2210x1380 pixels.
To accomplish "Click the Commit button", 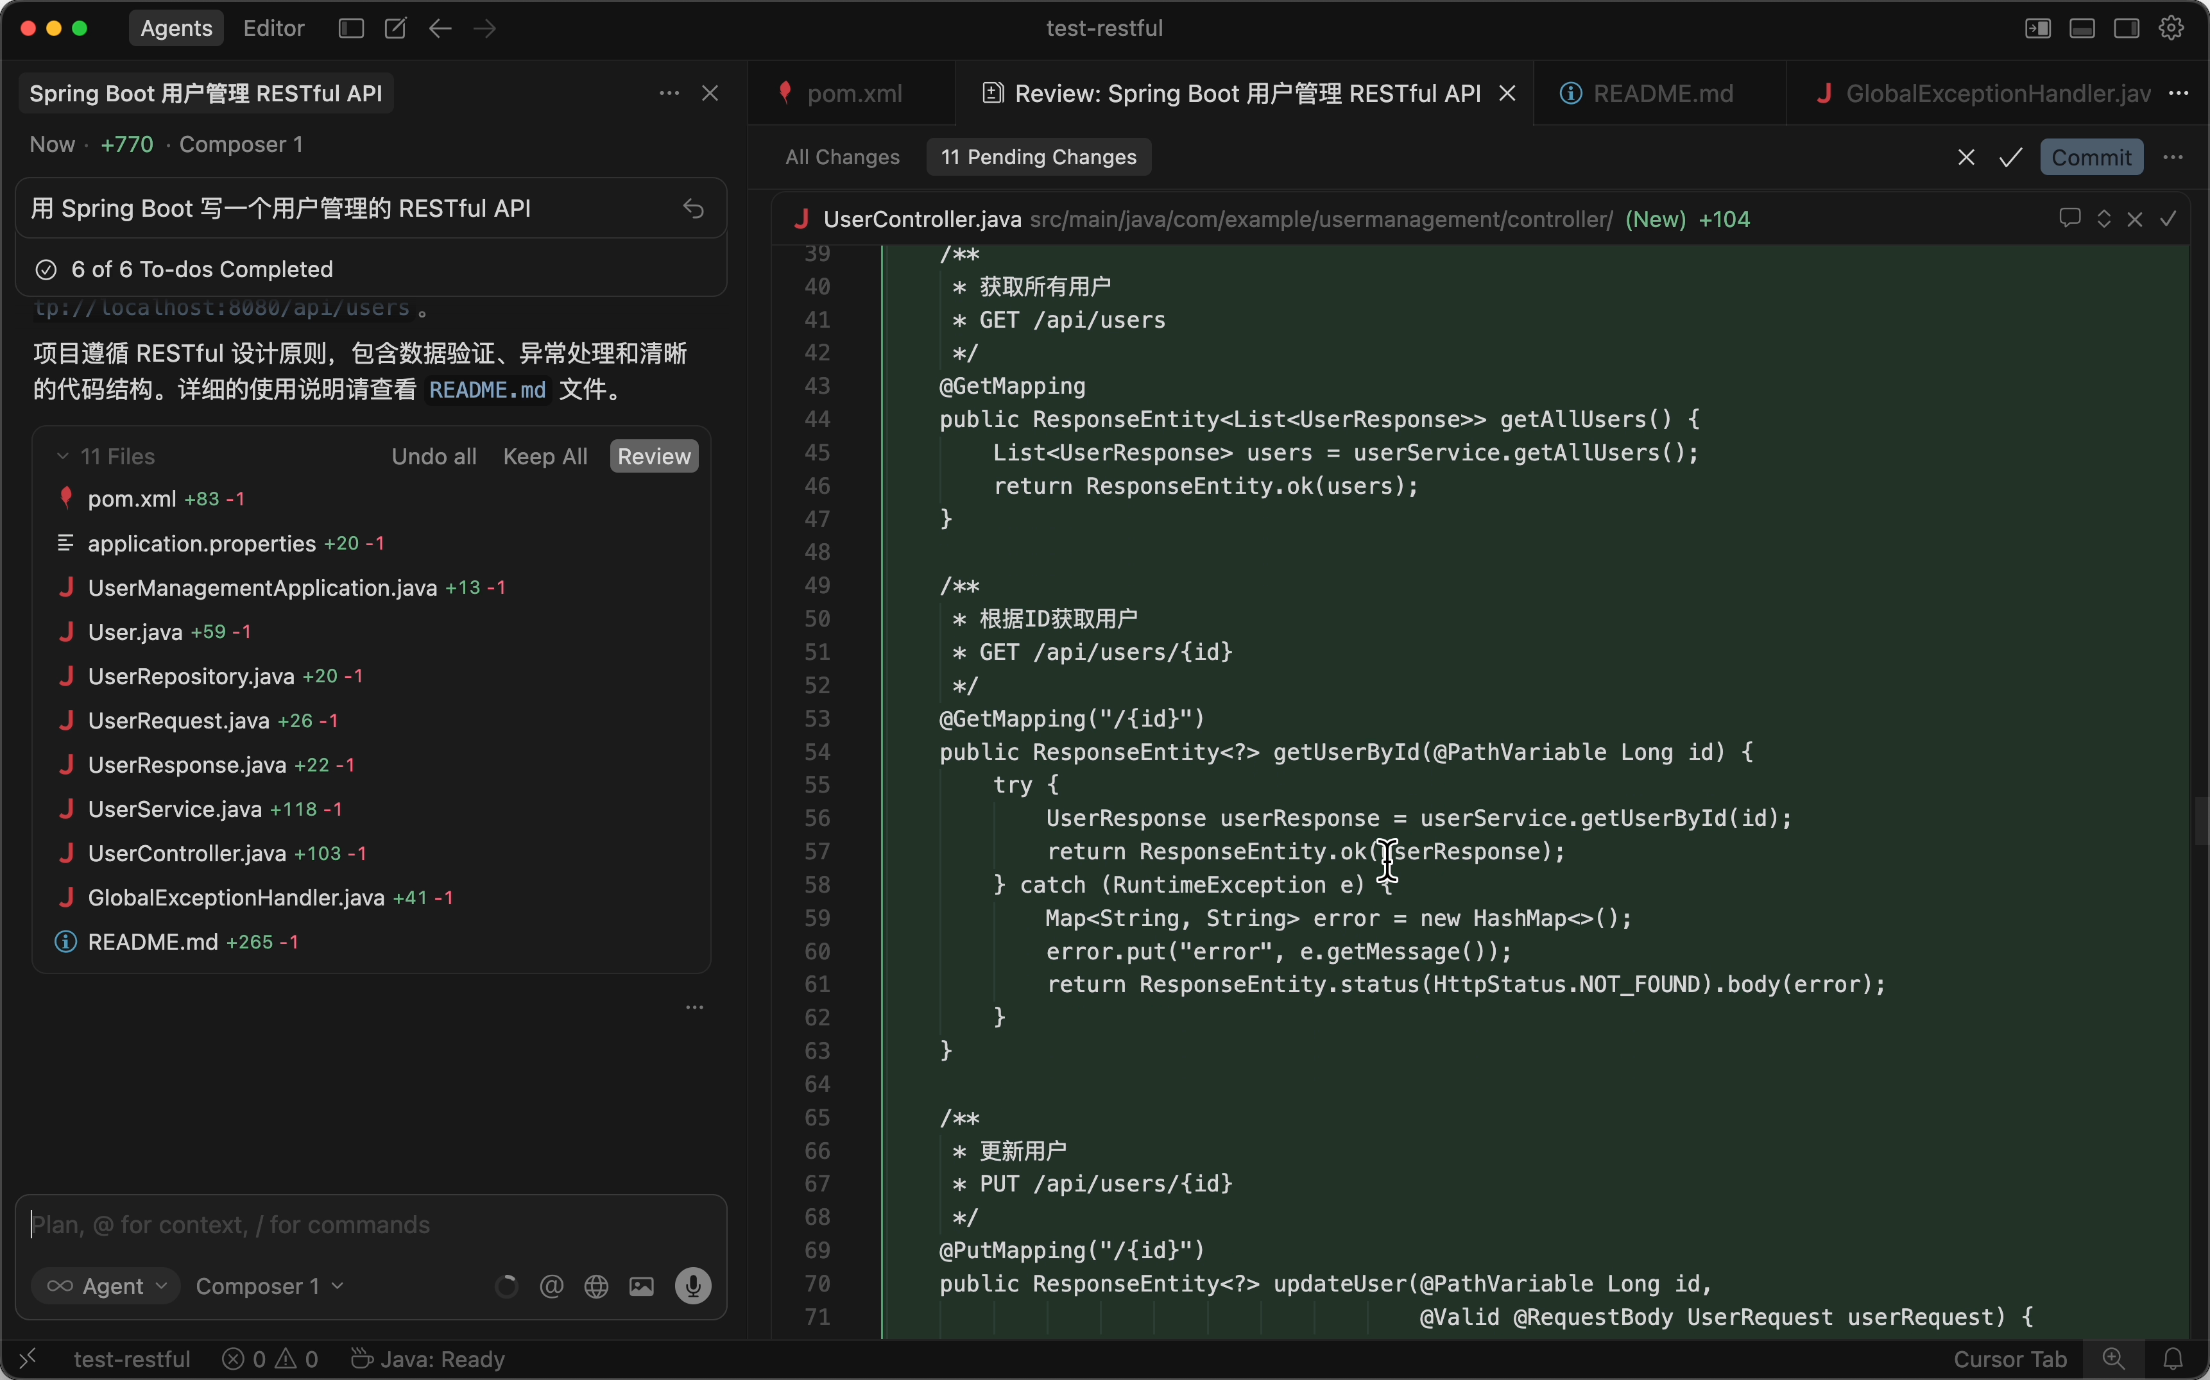I will (x=2091, y=157).
